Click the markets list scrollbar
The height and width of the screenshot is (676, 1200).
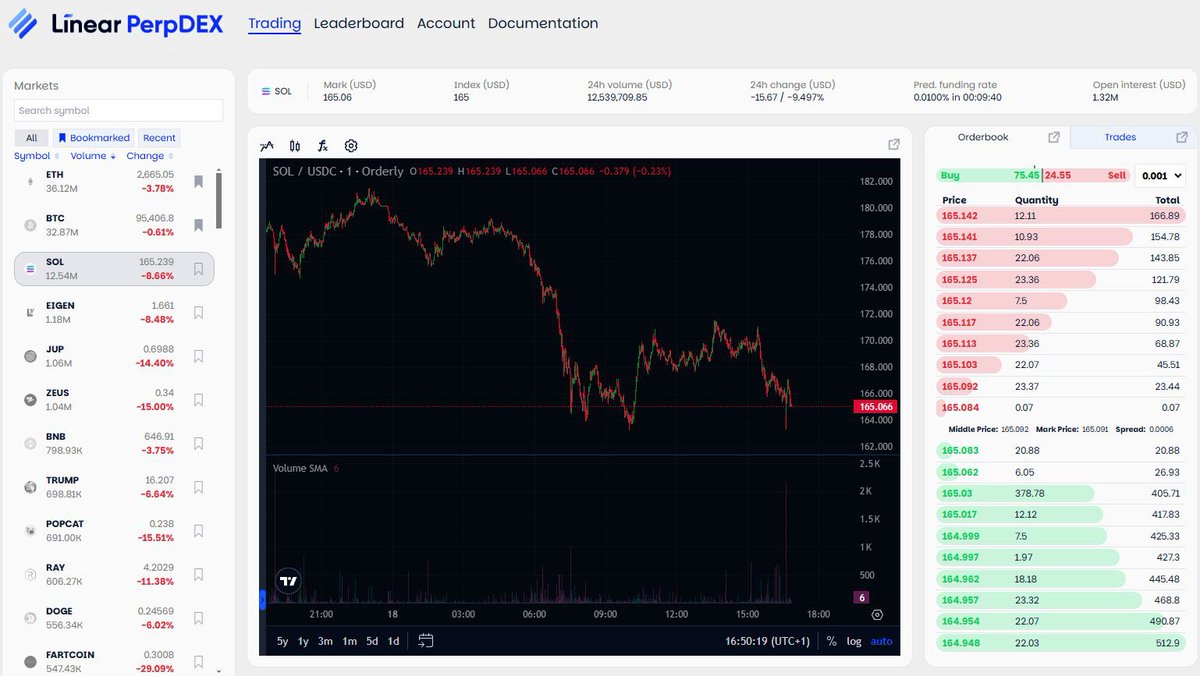219,200
